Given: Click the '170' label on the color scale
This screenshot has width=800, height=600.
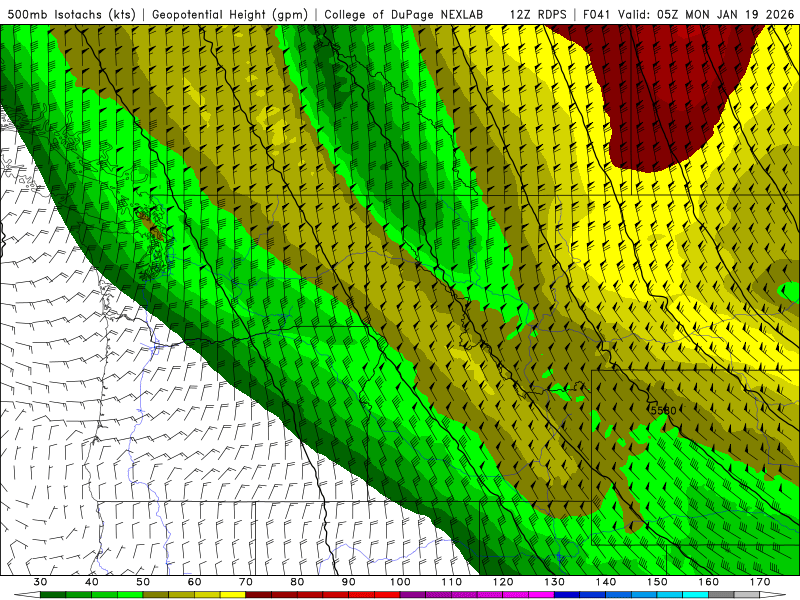Looking at the screenshot, I should pyautogui.click(x=760, y=582).
